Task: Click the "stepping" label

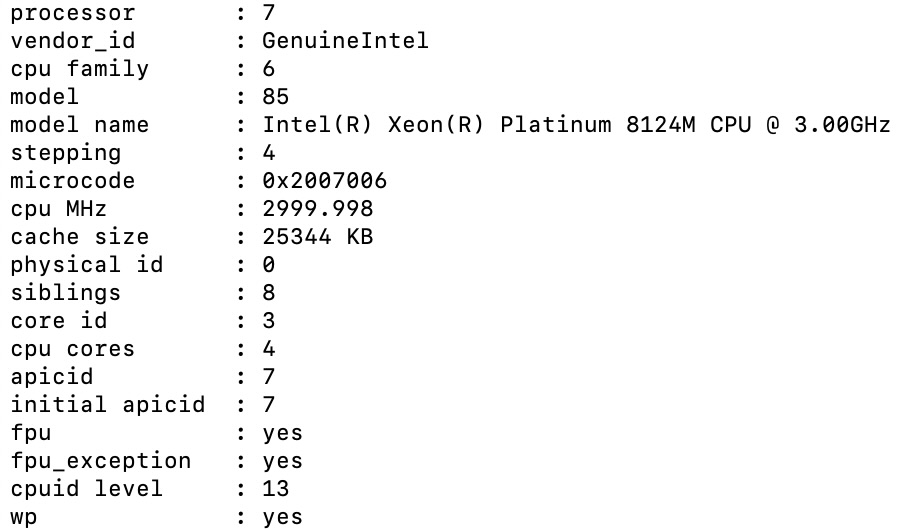Action: click(66, 153)
